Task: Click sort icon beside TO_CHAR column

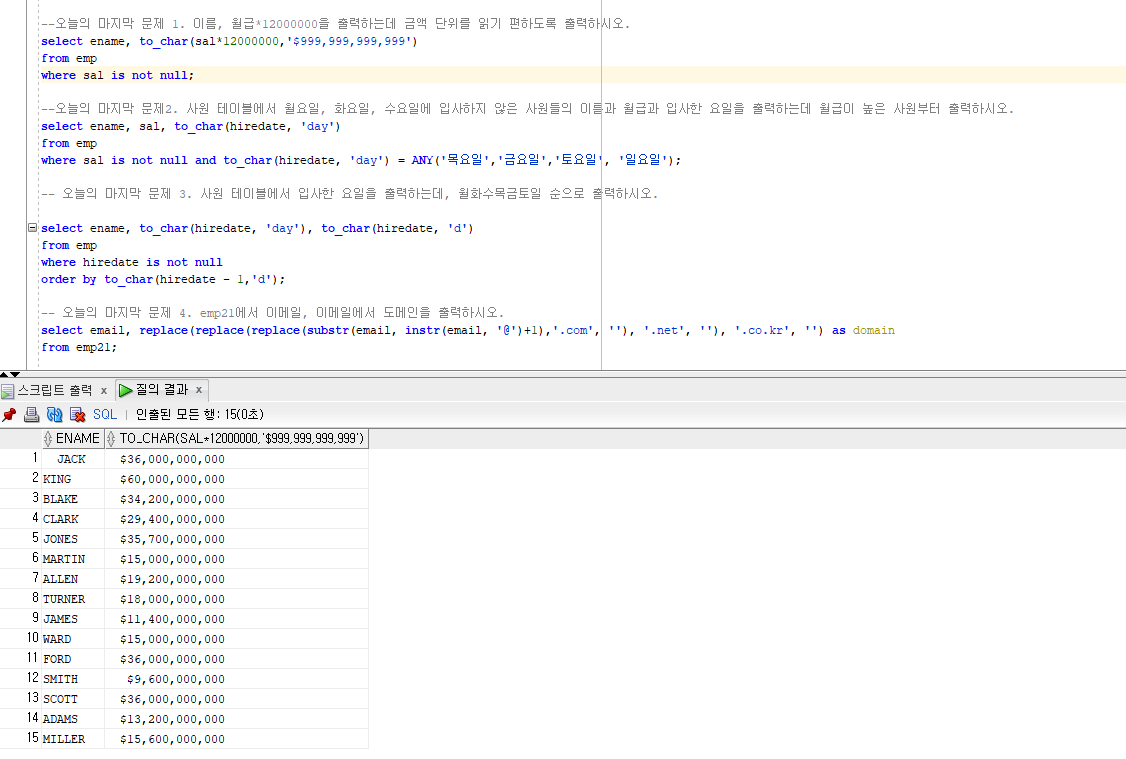Action: point(111,439)
